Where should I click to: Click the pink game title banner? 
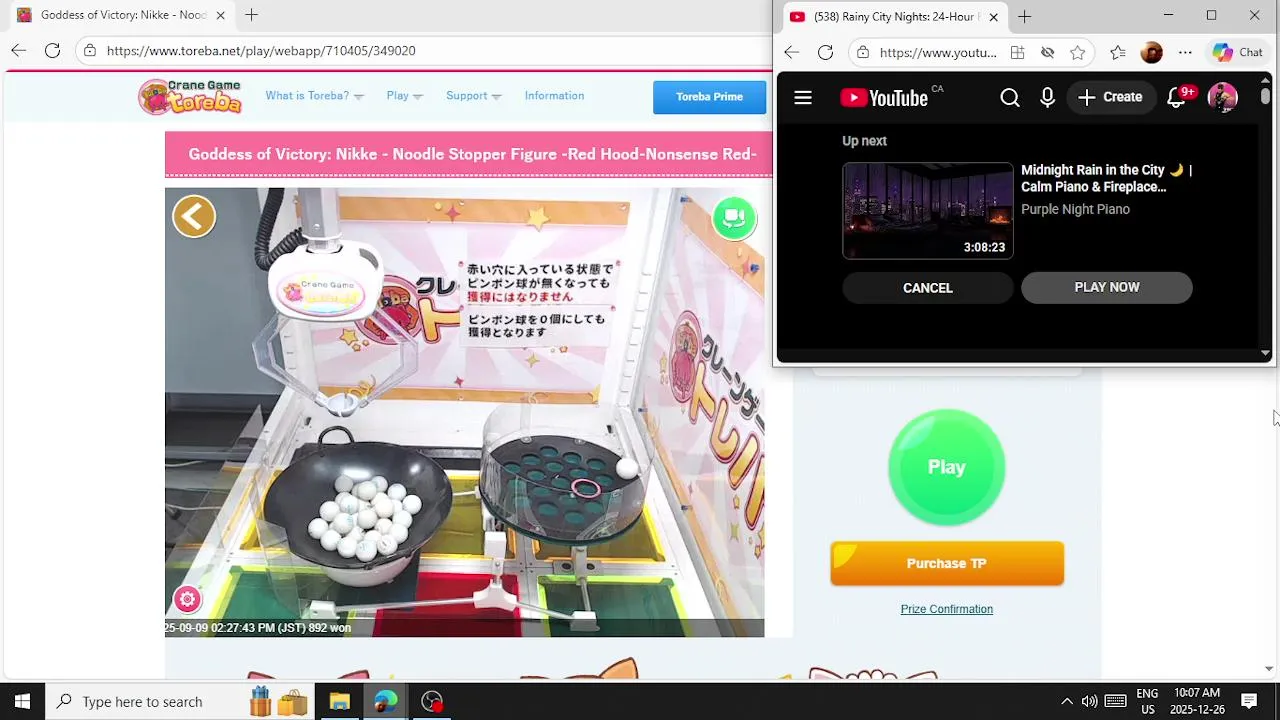[x=469, y=154]
